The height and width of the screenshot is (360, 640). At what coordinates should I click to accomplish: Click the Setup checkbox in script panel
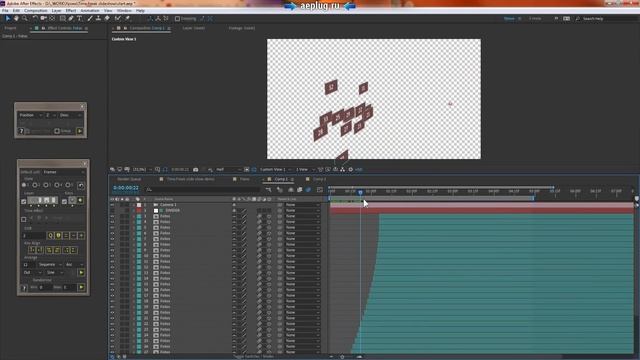tap(57, 131)
